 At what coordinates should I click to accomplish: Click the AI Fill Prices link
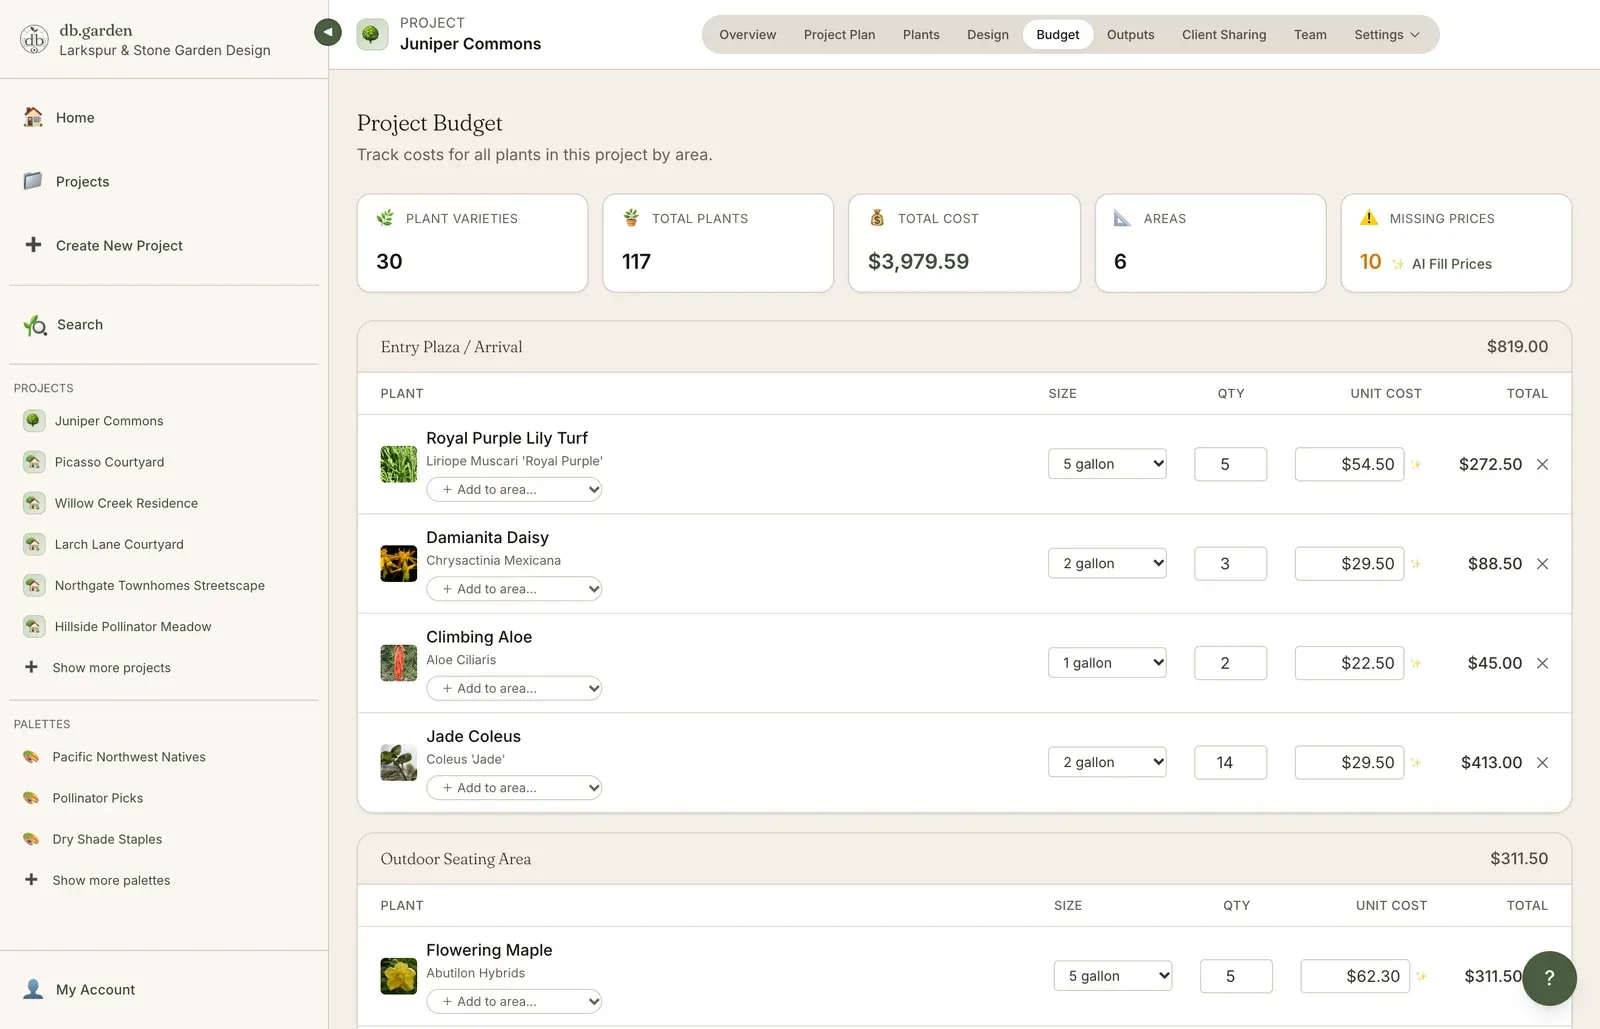(1442, 264)
